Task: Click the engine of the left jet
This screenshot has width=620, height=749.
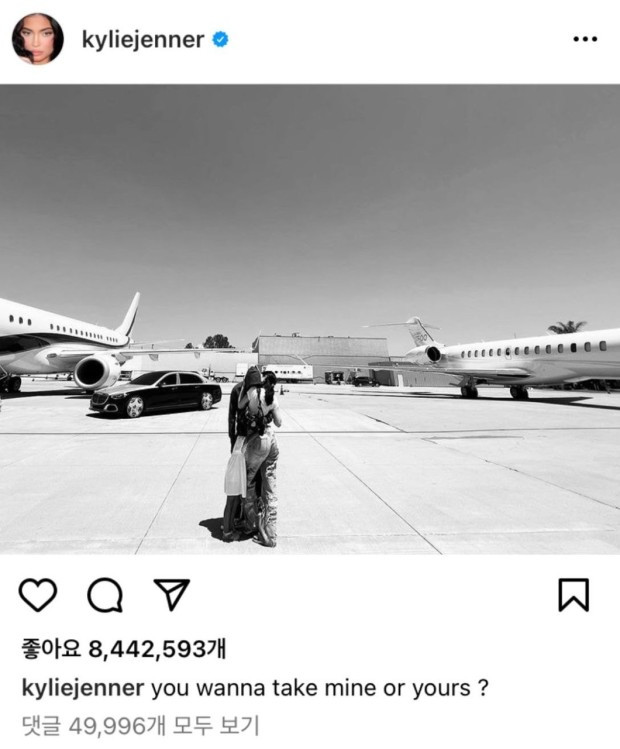Action: [x=97, y=372]
